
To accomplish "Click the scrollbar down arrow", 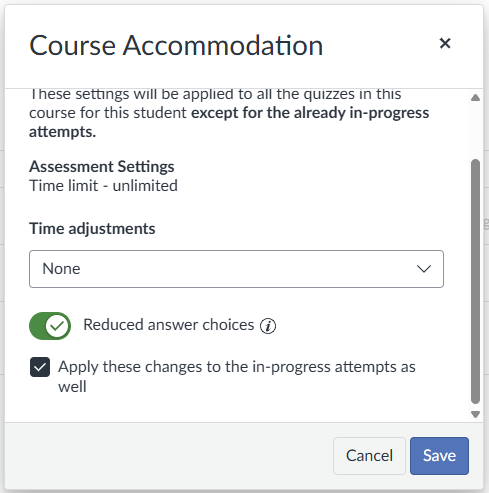I will [x=475, y=414].
